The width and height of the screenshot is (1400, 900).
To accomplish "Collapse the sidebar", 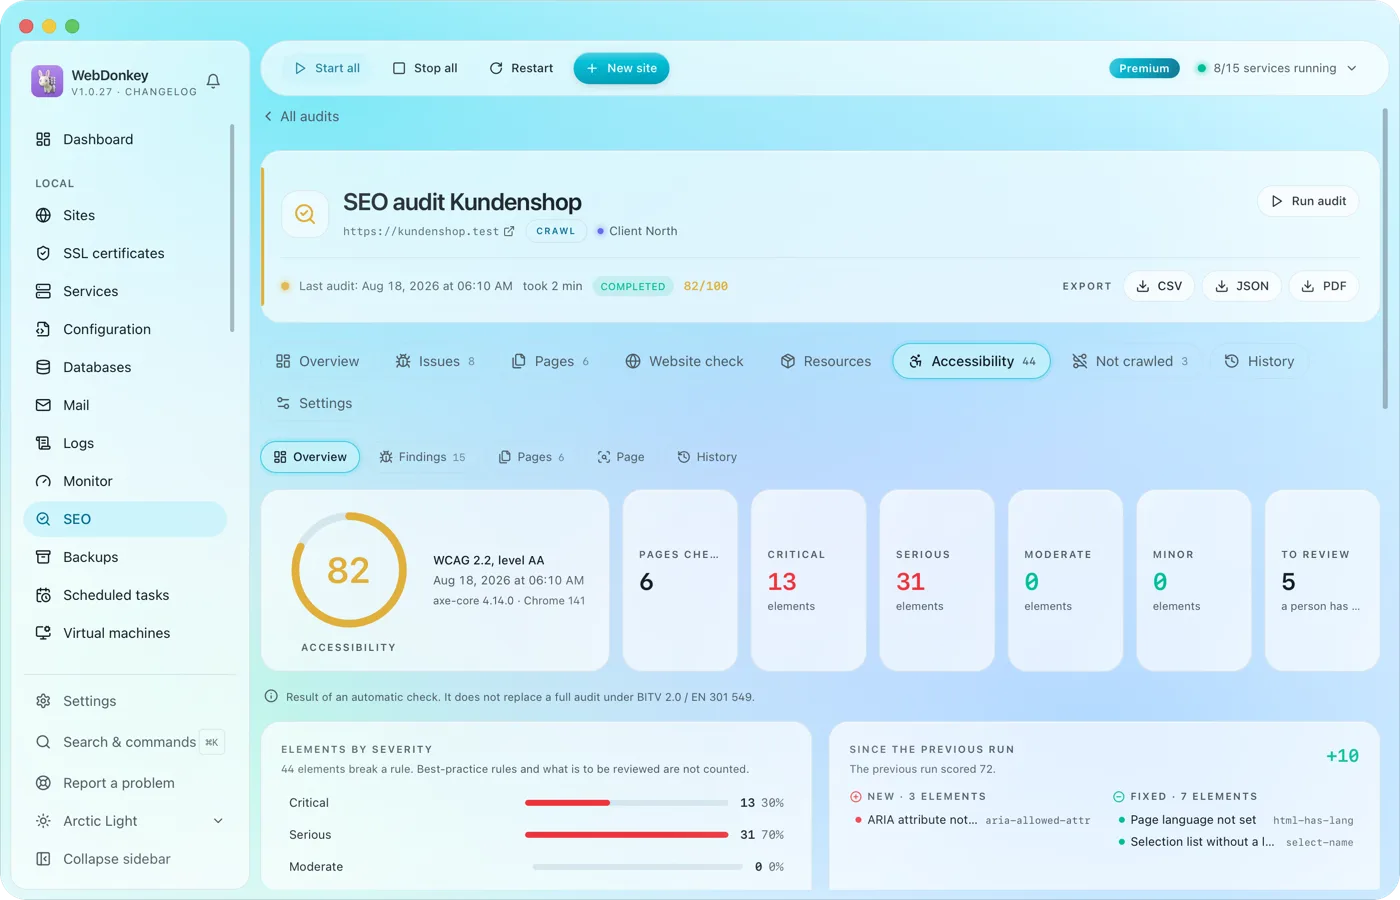I will (x=125, y=859).
